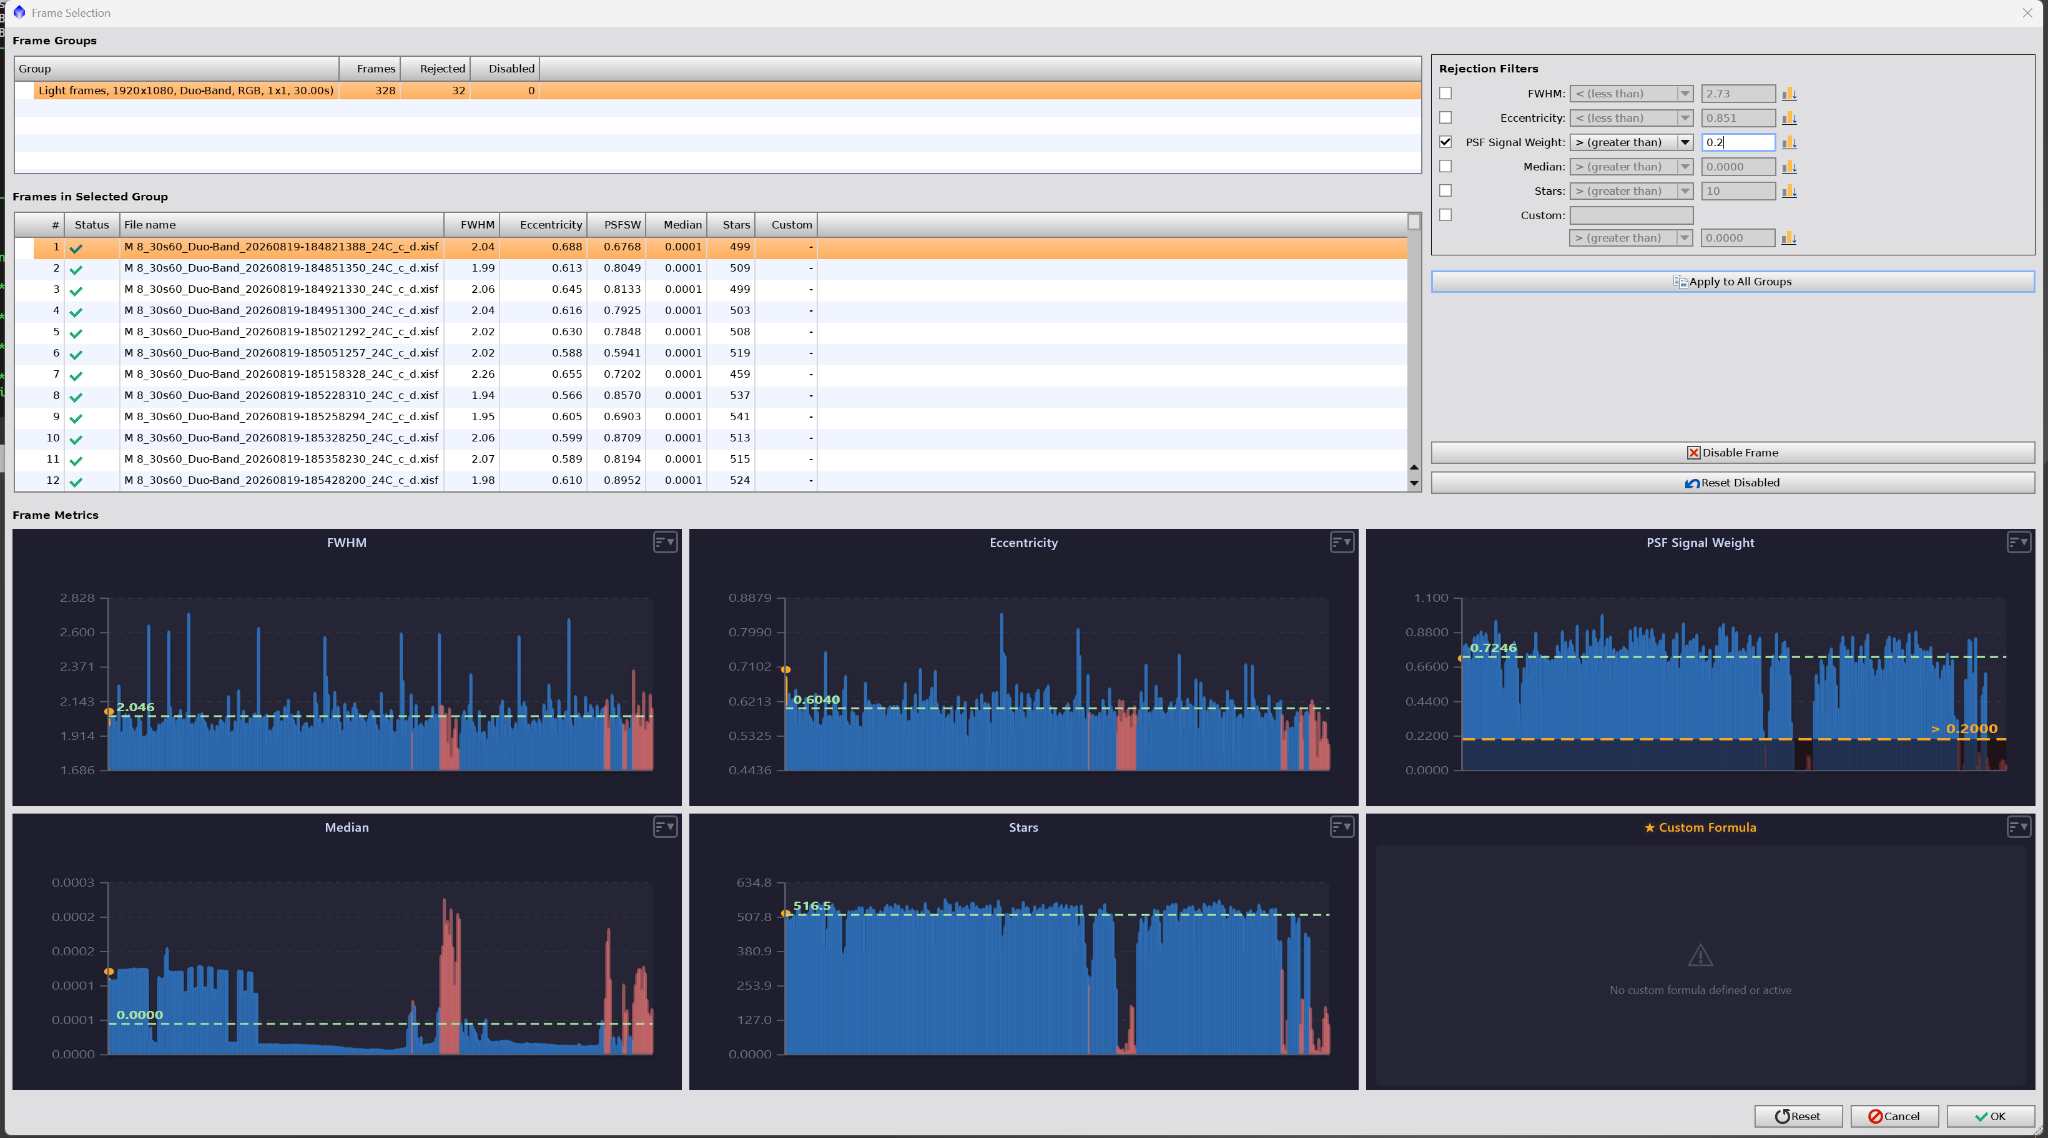Click the Cancel button
Viewport: 2048px width, 1138px height.
pyautogui.click(x=1894, y=1116)
